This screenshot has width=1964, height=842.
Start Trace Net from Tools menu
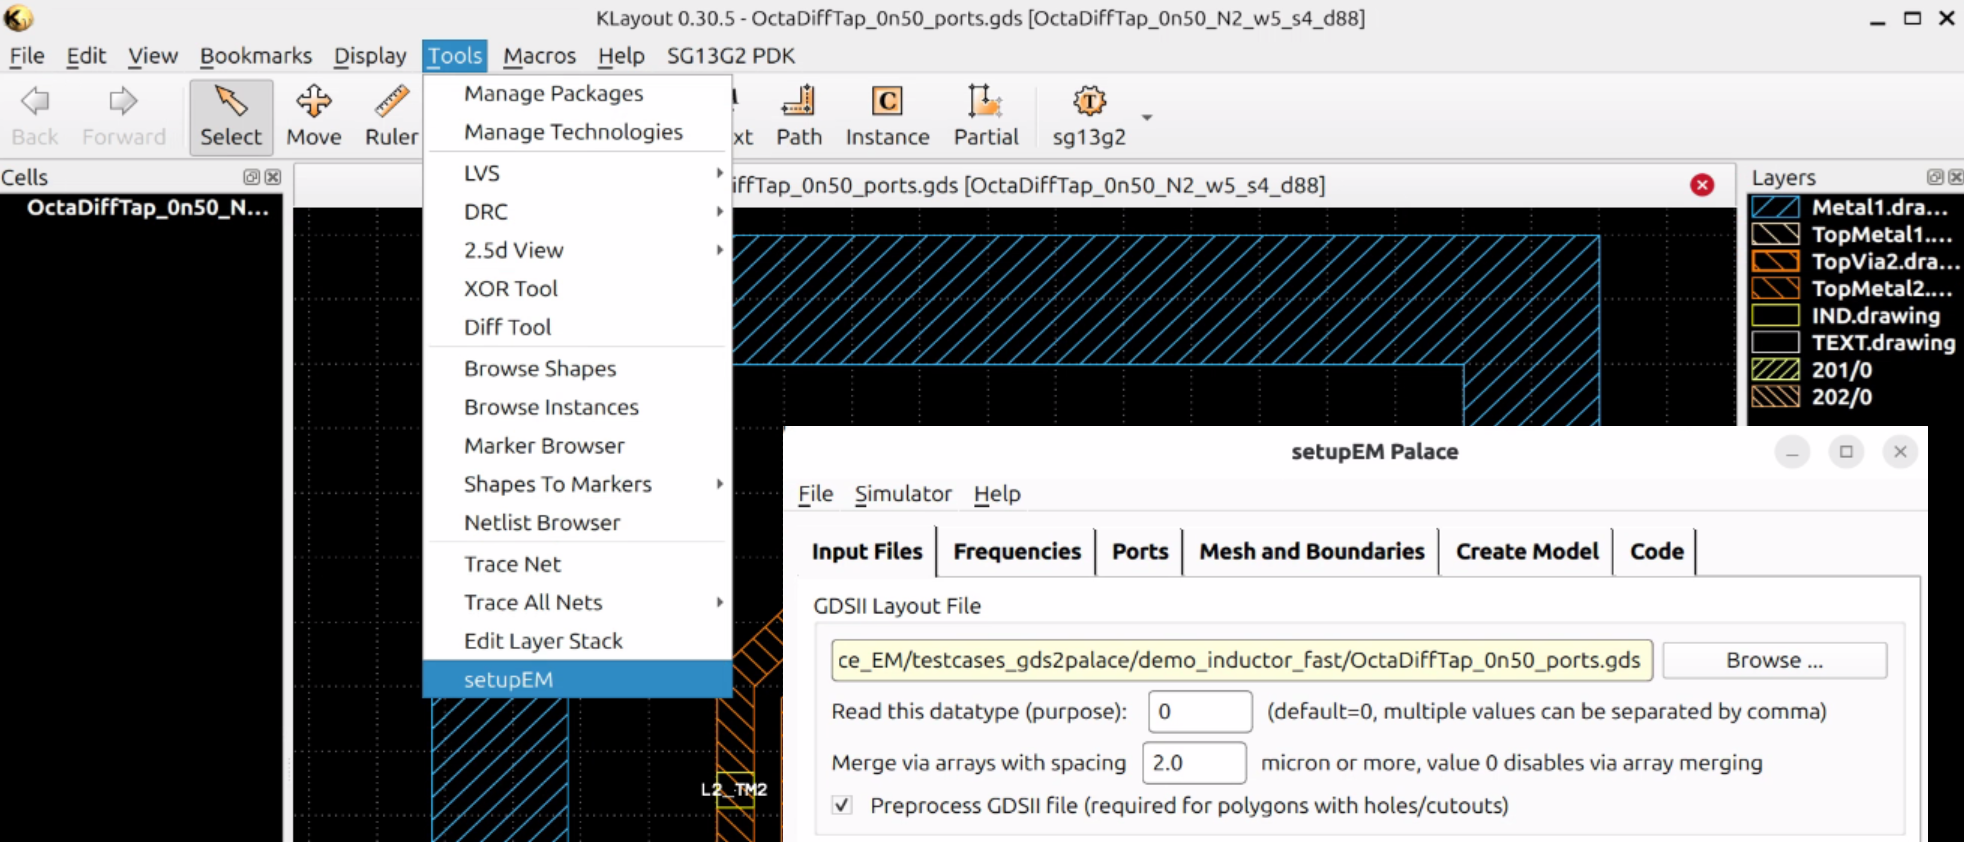pyautogui.click(x=578, y=564)
